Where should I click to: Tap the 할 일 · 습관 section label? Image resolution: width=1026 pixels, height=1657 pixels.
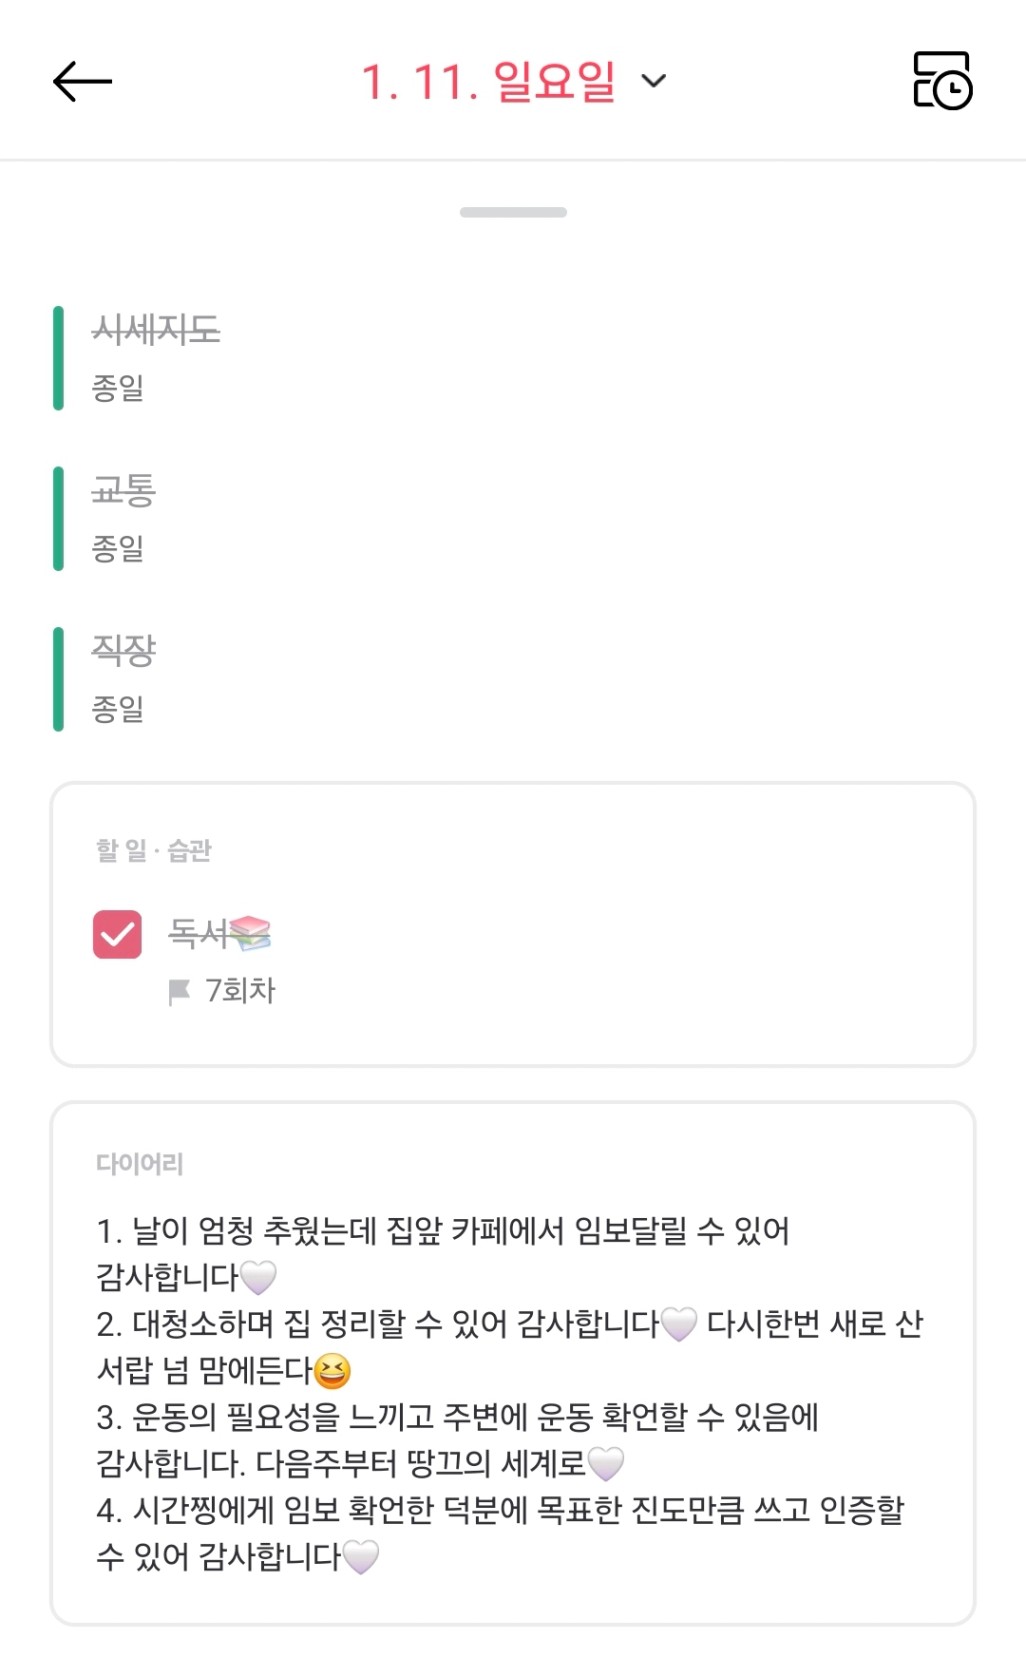[153, 850]
